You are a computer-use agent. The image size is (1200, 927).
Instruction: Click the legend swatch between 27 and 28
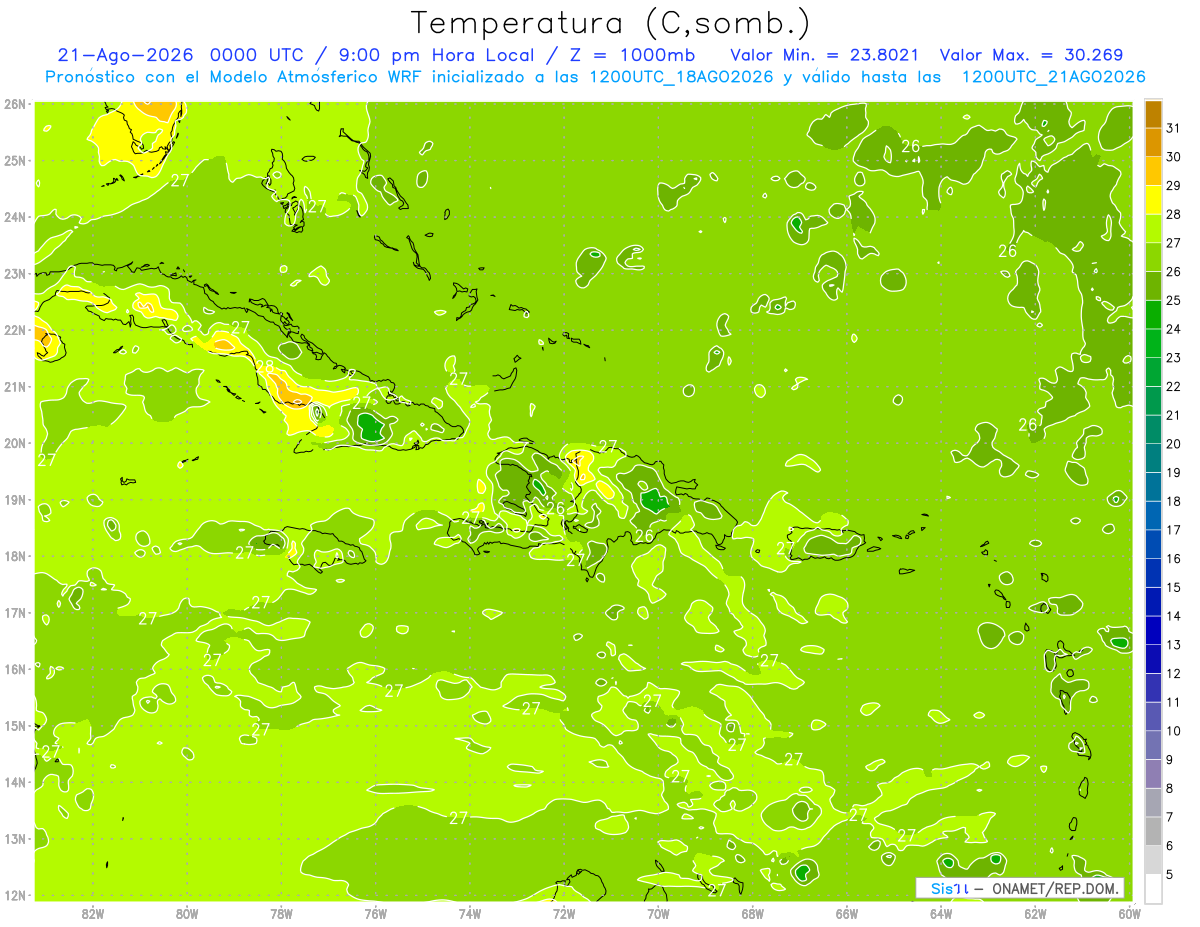pyautogui.click(x=1154, y=228)
